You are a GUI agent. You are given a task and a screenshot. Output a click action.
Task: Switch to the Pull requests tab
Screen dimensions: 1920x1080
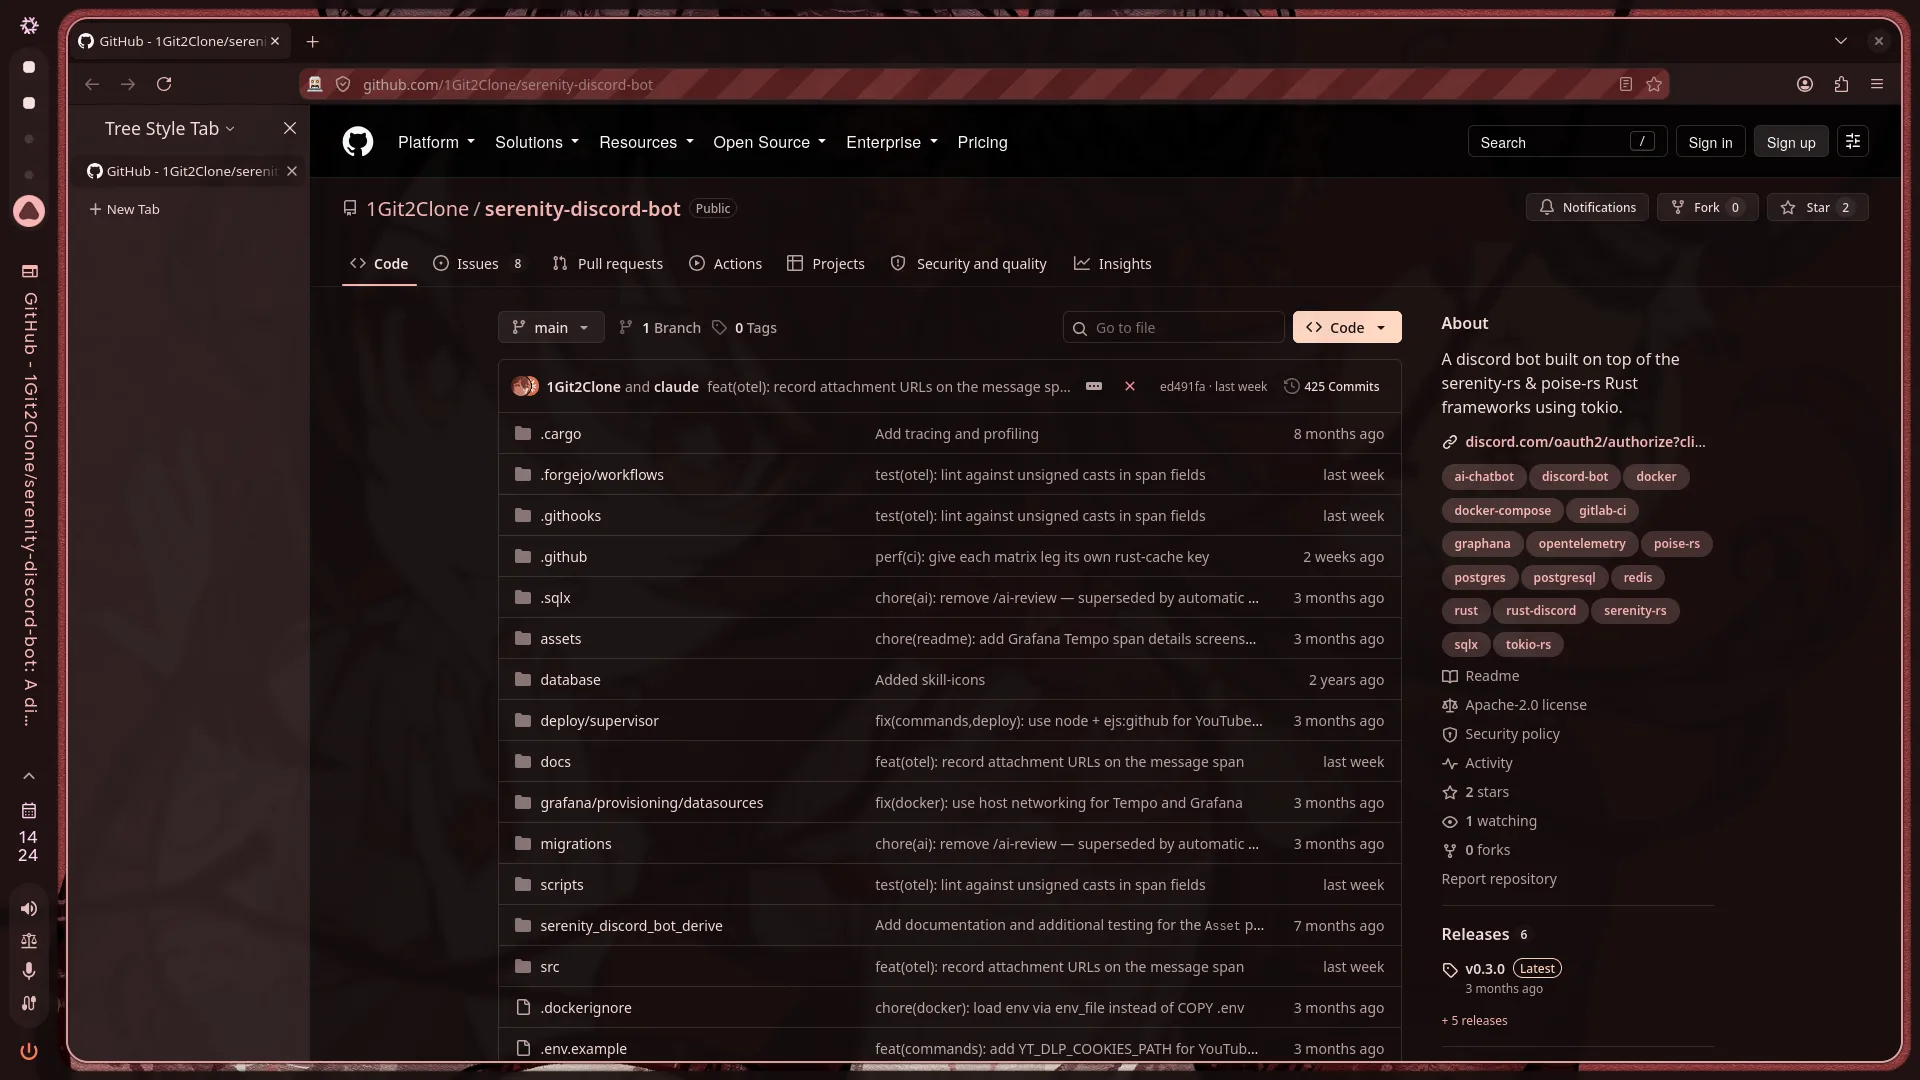(607, 263)
